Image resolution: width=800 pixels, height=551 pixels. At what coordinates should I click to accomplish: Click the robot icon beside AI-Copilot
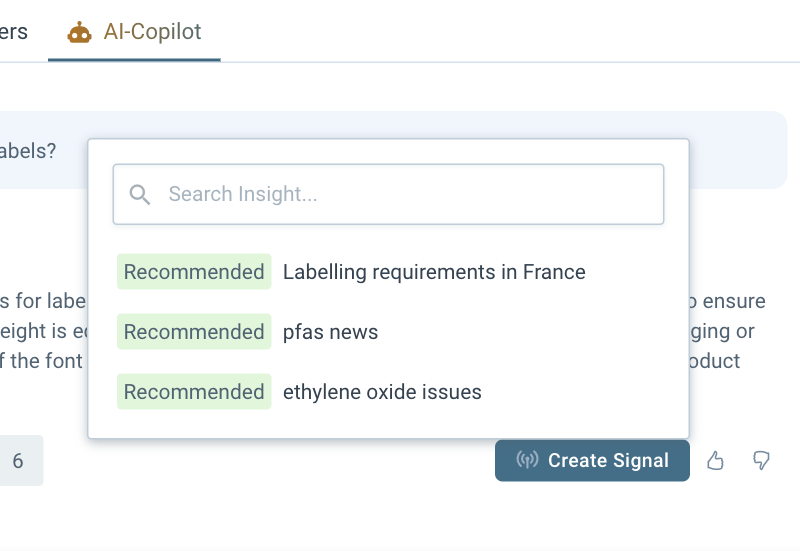(x=79, y=33)
